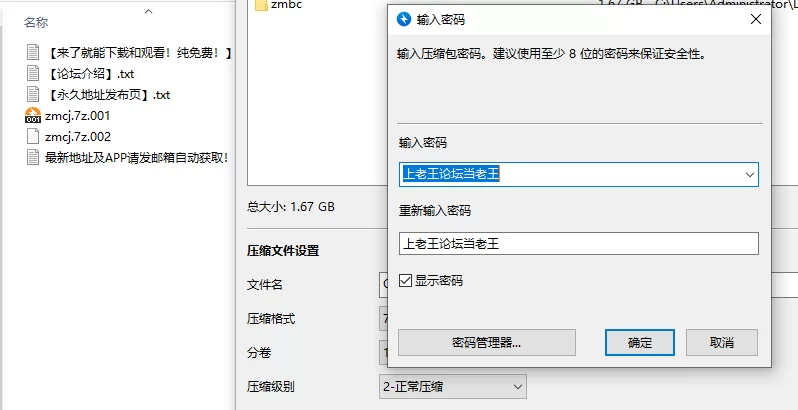This screenshot has height=410, width=798.
Task: Sort files by the 名称 column header
Action: tap(36, 22)
